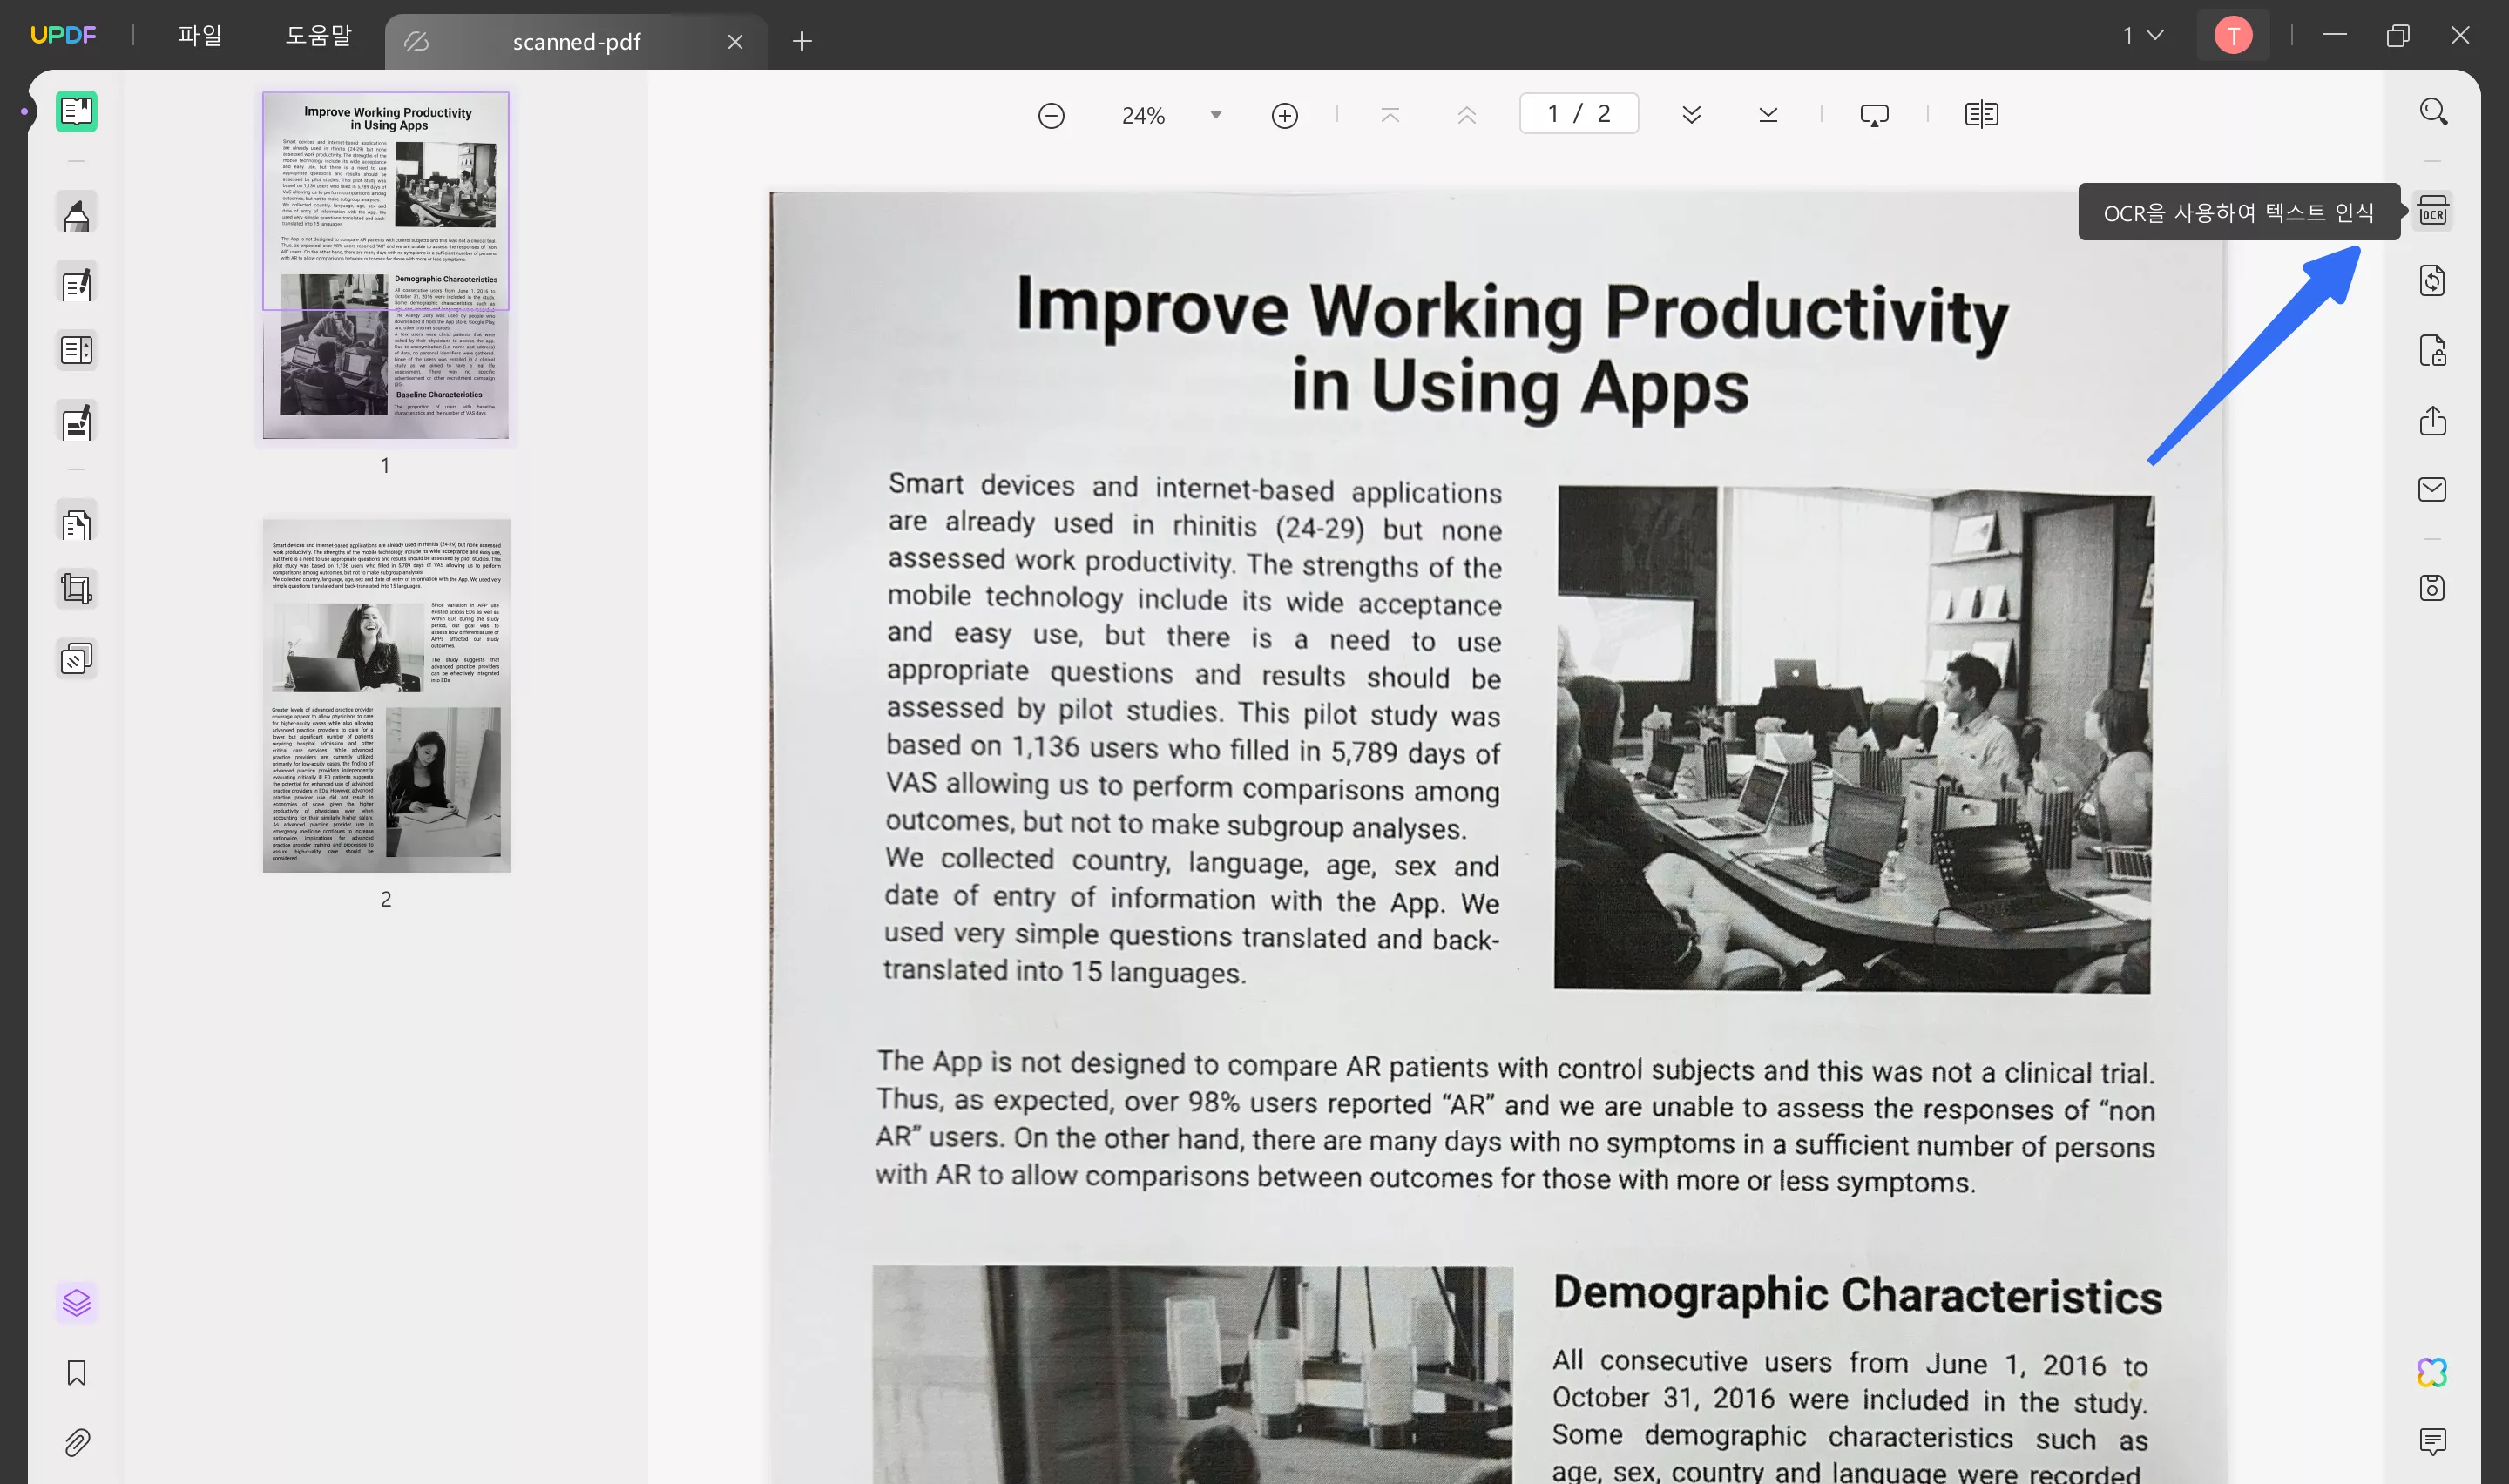Select the highlighter comment tool
The width and height of the screenshot is (2509, 1484).
click(x=77, y=215)
